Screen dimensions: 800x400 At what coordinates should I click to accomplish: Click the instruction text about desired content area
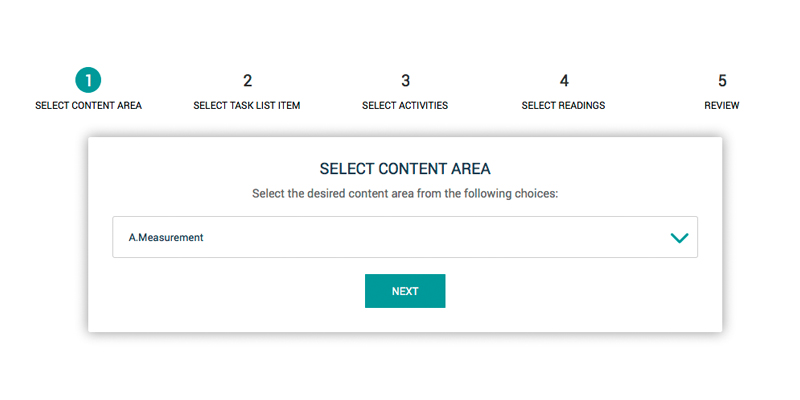click(x=405, y=193)
